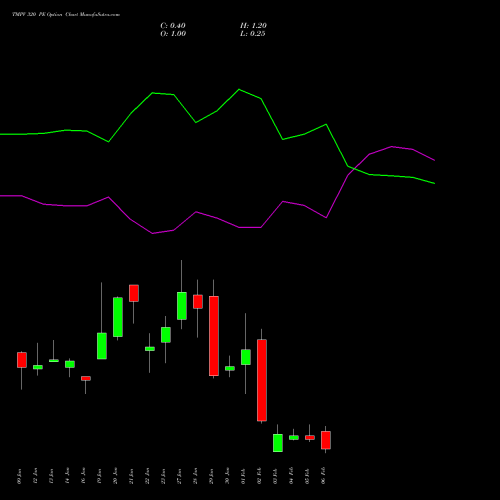Select the '05 Feb' date label
Screen dimensions: 500x500
click(x=307, y=476)
